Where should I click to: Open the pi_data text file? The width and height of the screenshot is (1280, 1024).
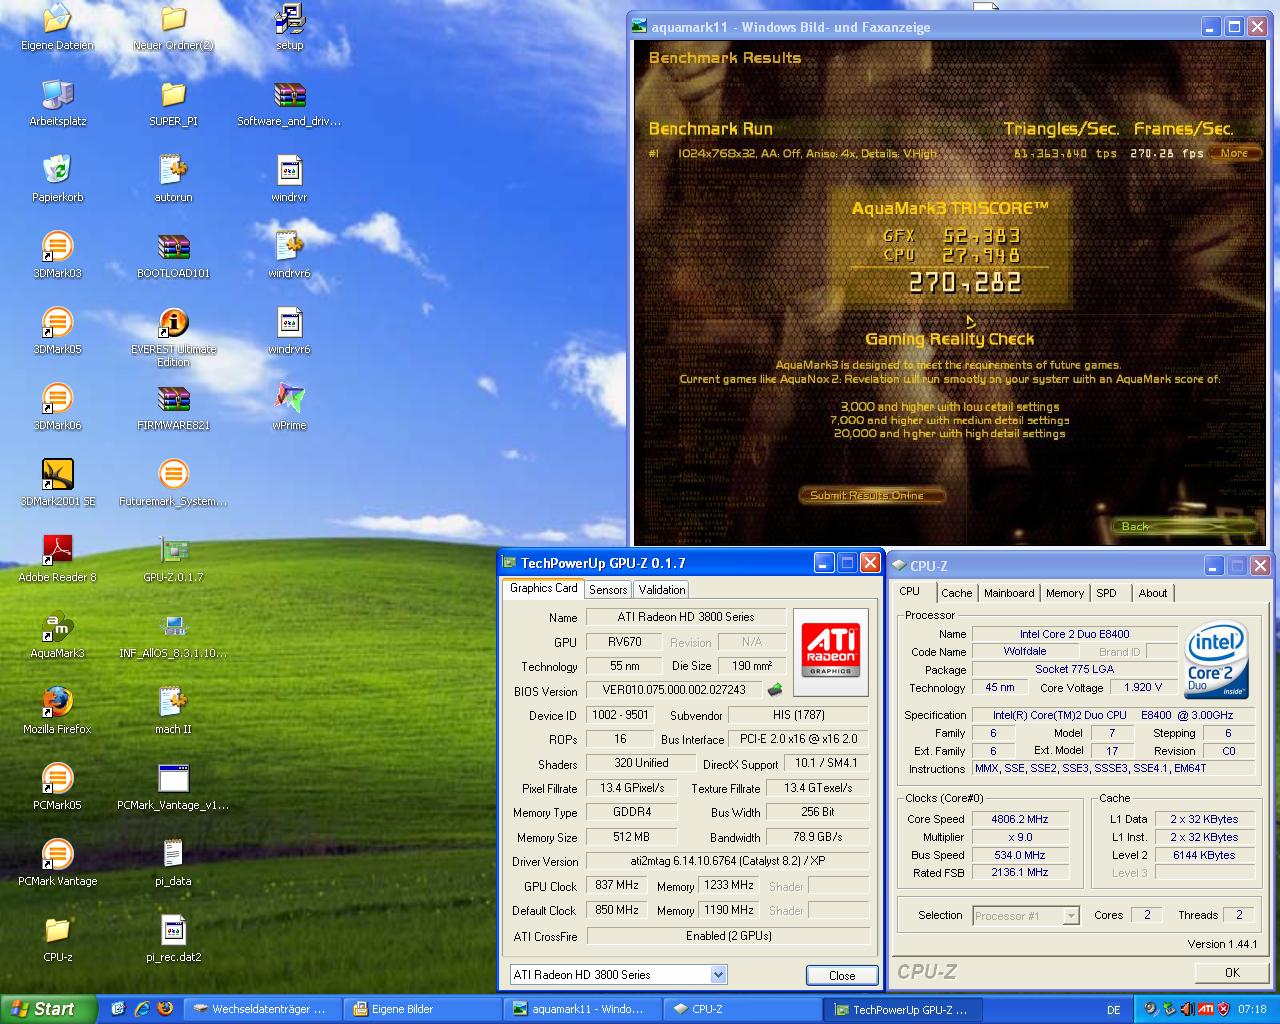(173, 854)
